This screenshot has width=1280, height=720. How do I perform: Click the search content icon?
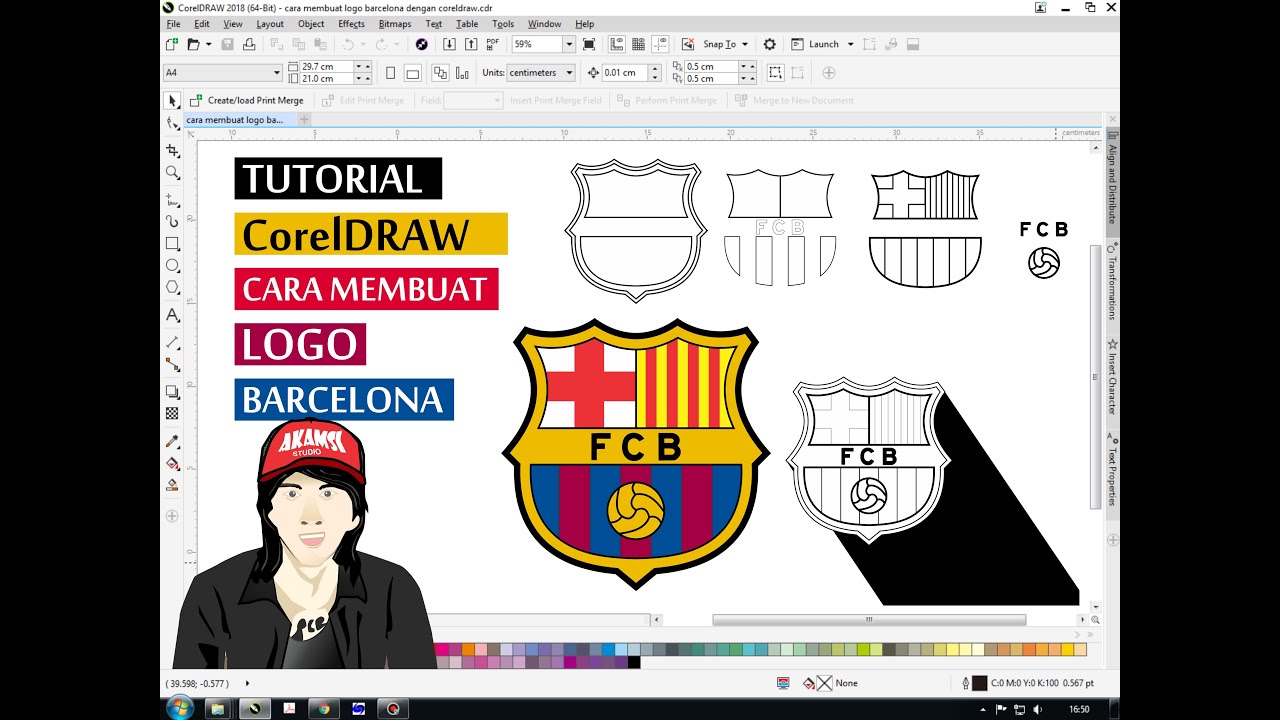point(421,44)
